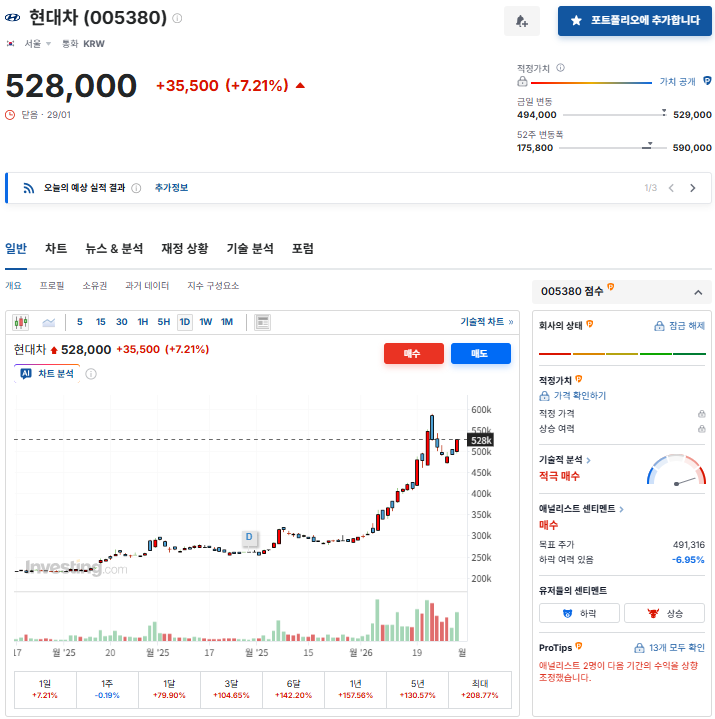Open AI 차트 분석 button
This screenshot has width=715, height=719.
click(47, 374)
